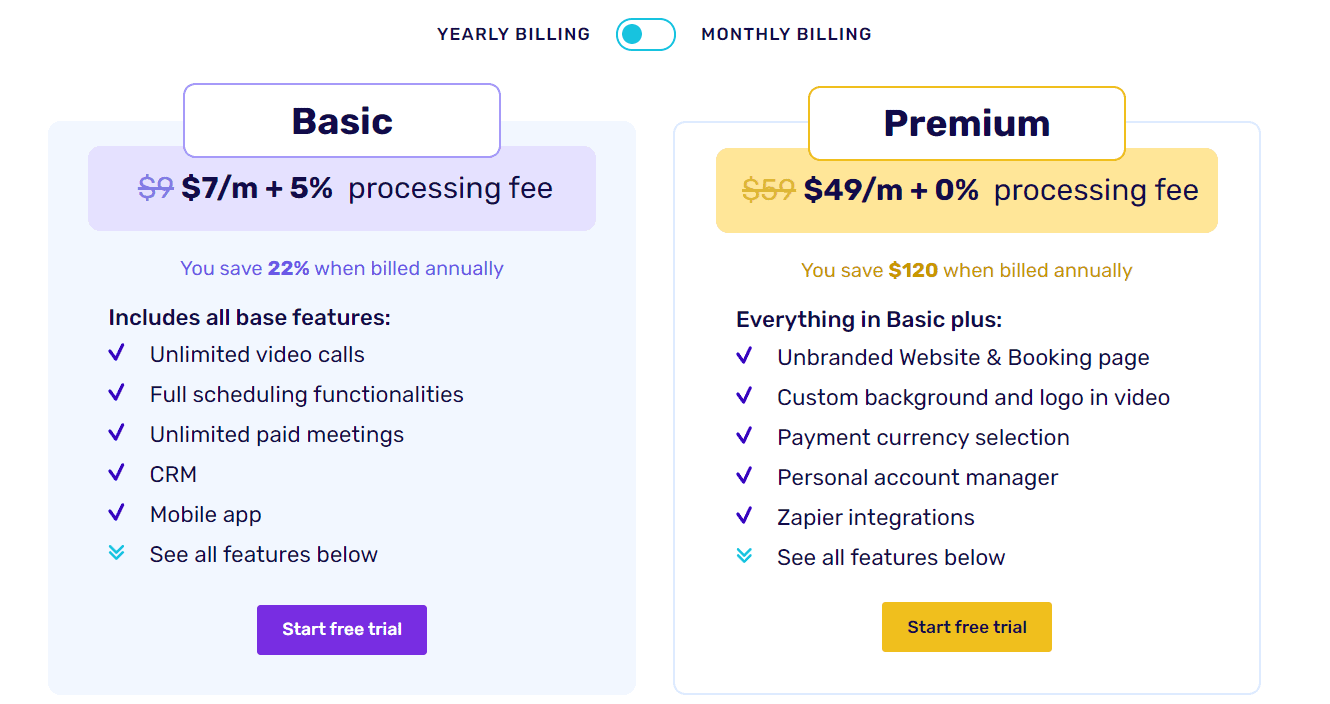1330x704 pixels.
Task: Open Premium "See all features below" link
Action: 891,557
